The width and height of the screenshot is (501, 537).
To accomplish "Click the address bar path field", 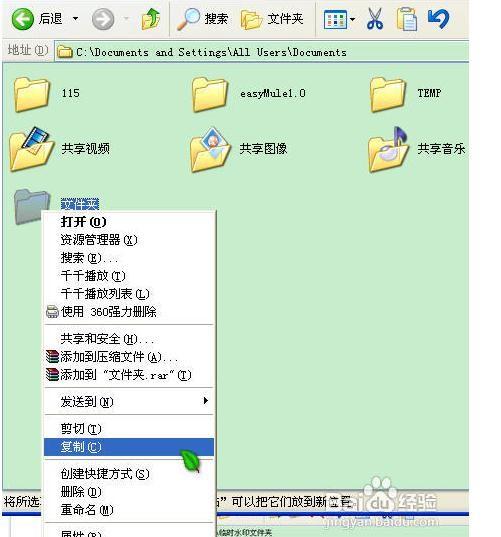I will pyautogui.click(x=262, y=52).
